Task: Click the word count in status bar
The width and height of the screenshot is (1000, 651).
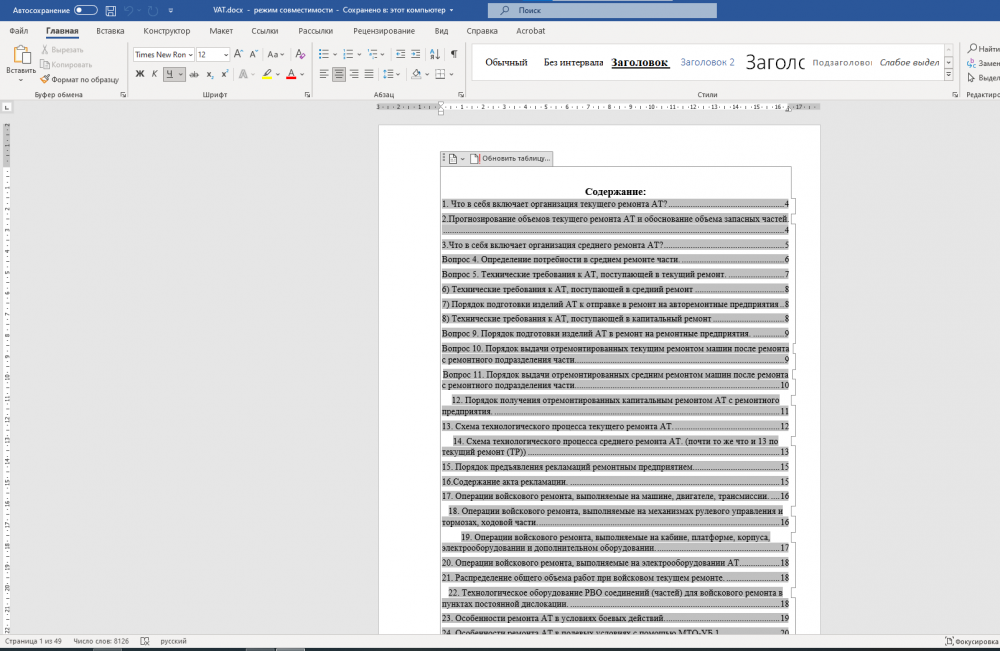Action: [101, 641]
